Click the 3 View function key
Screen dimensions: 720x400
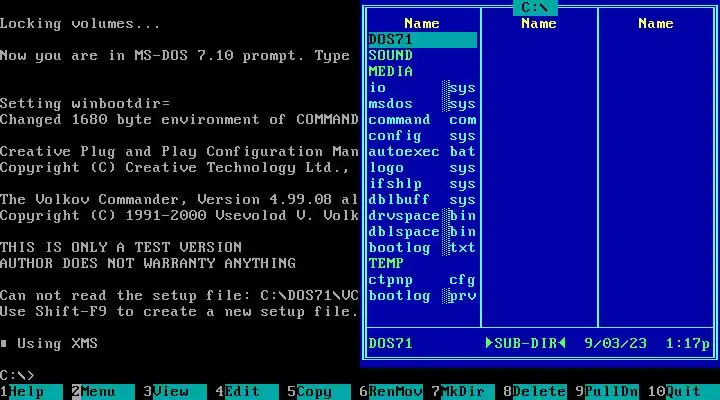[175, 392]
